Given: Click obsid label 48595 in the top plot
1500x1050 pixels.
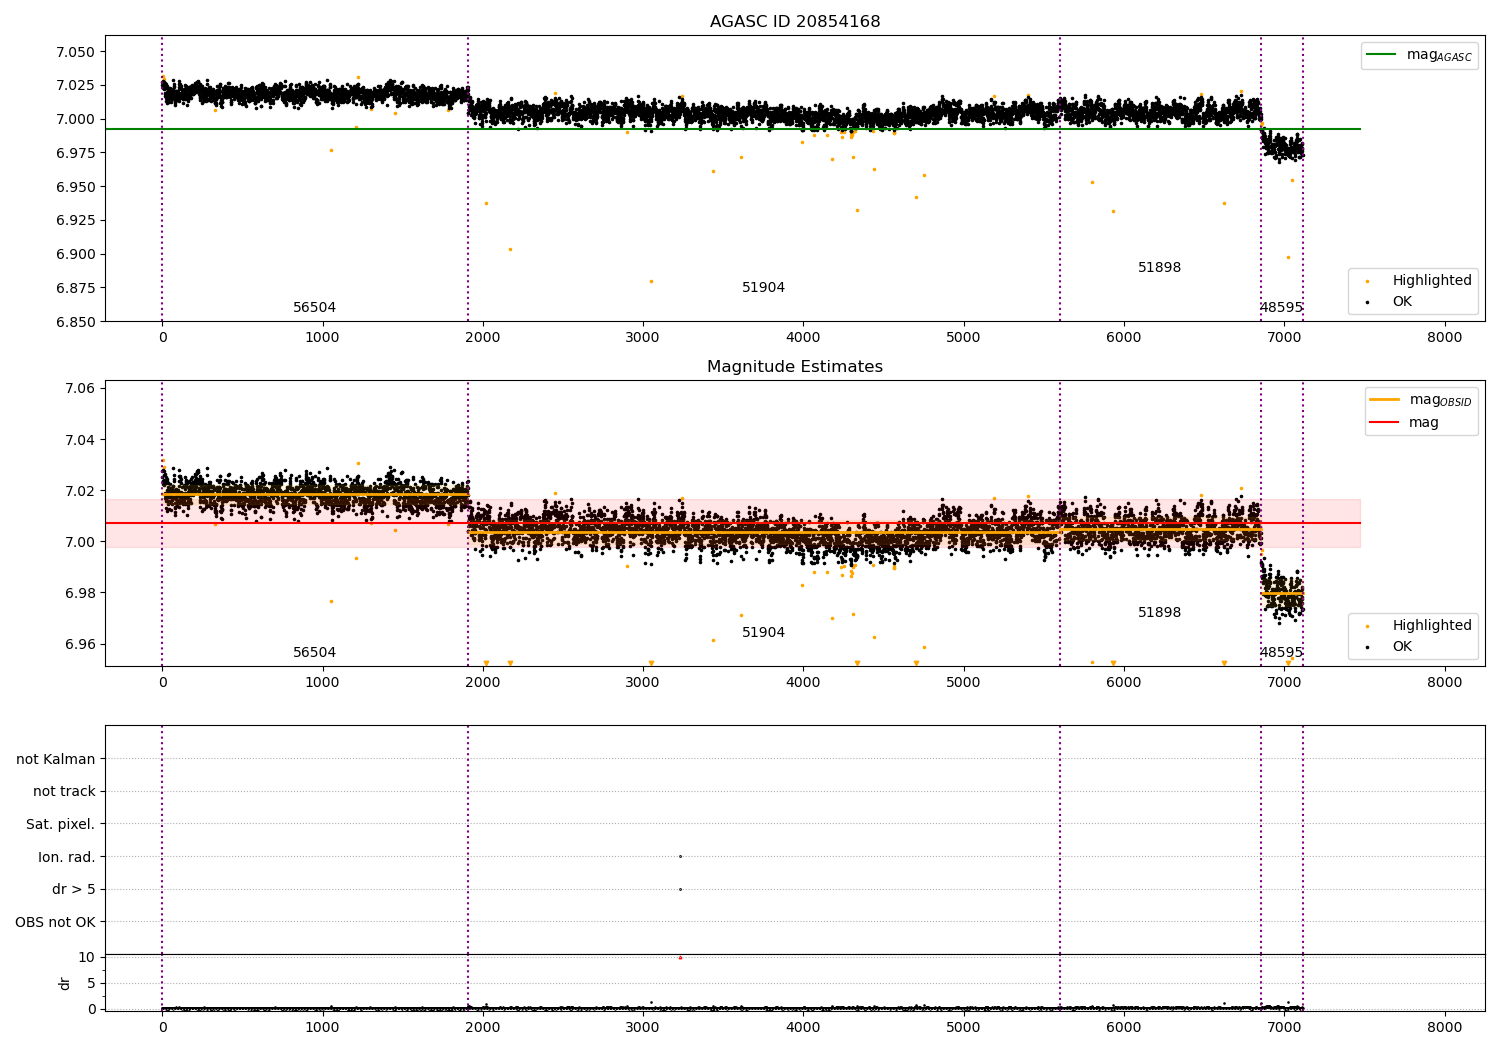Looking at the screenshot, I should (x=1281, y=308).
